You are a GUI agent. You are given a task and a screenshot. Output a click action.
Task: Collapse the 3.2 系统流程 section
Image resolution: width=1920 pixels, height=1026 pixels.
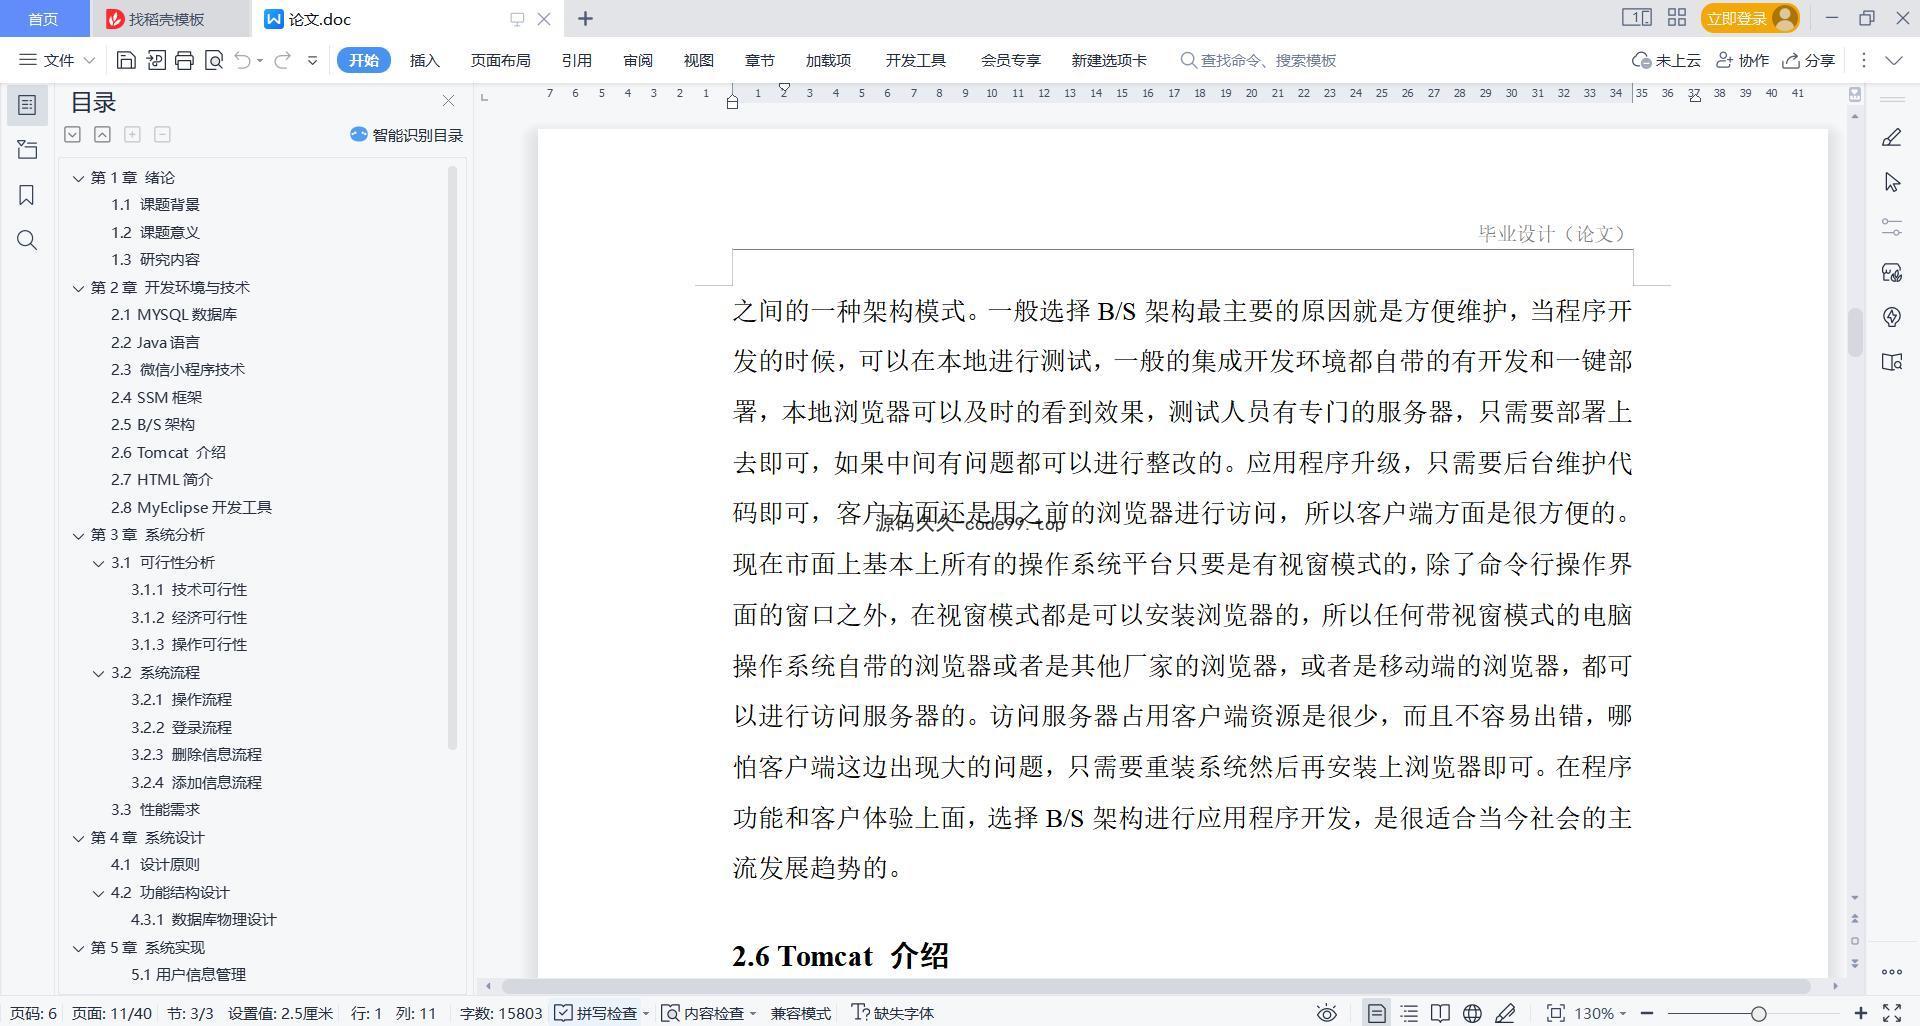pyautogui.click(x=98, y=673)
